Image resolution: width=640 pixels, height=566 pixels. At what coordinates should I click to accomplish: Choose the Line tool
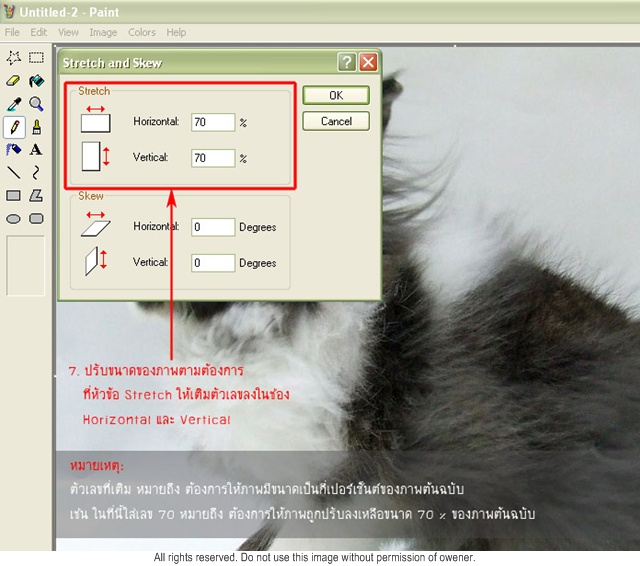coord(13,172)
